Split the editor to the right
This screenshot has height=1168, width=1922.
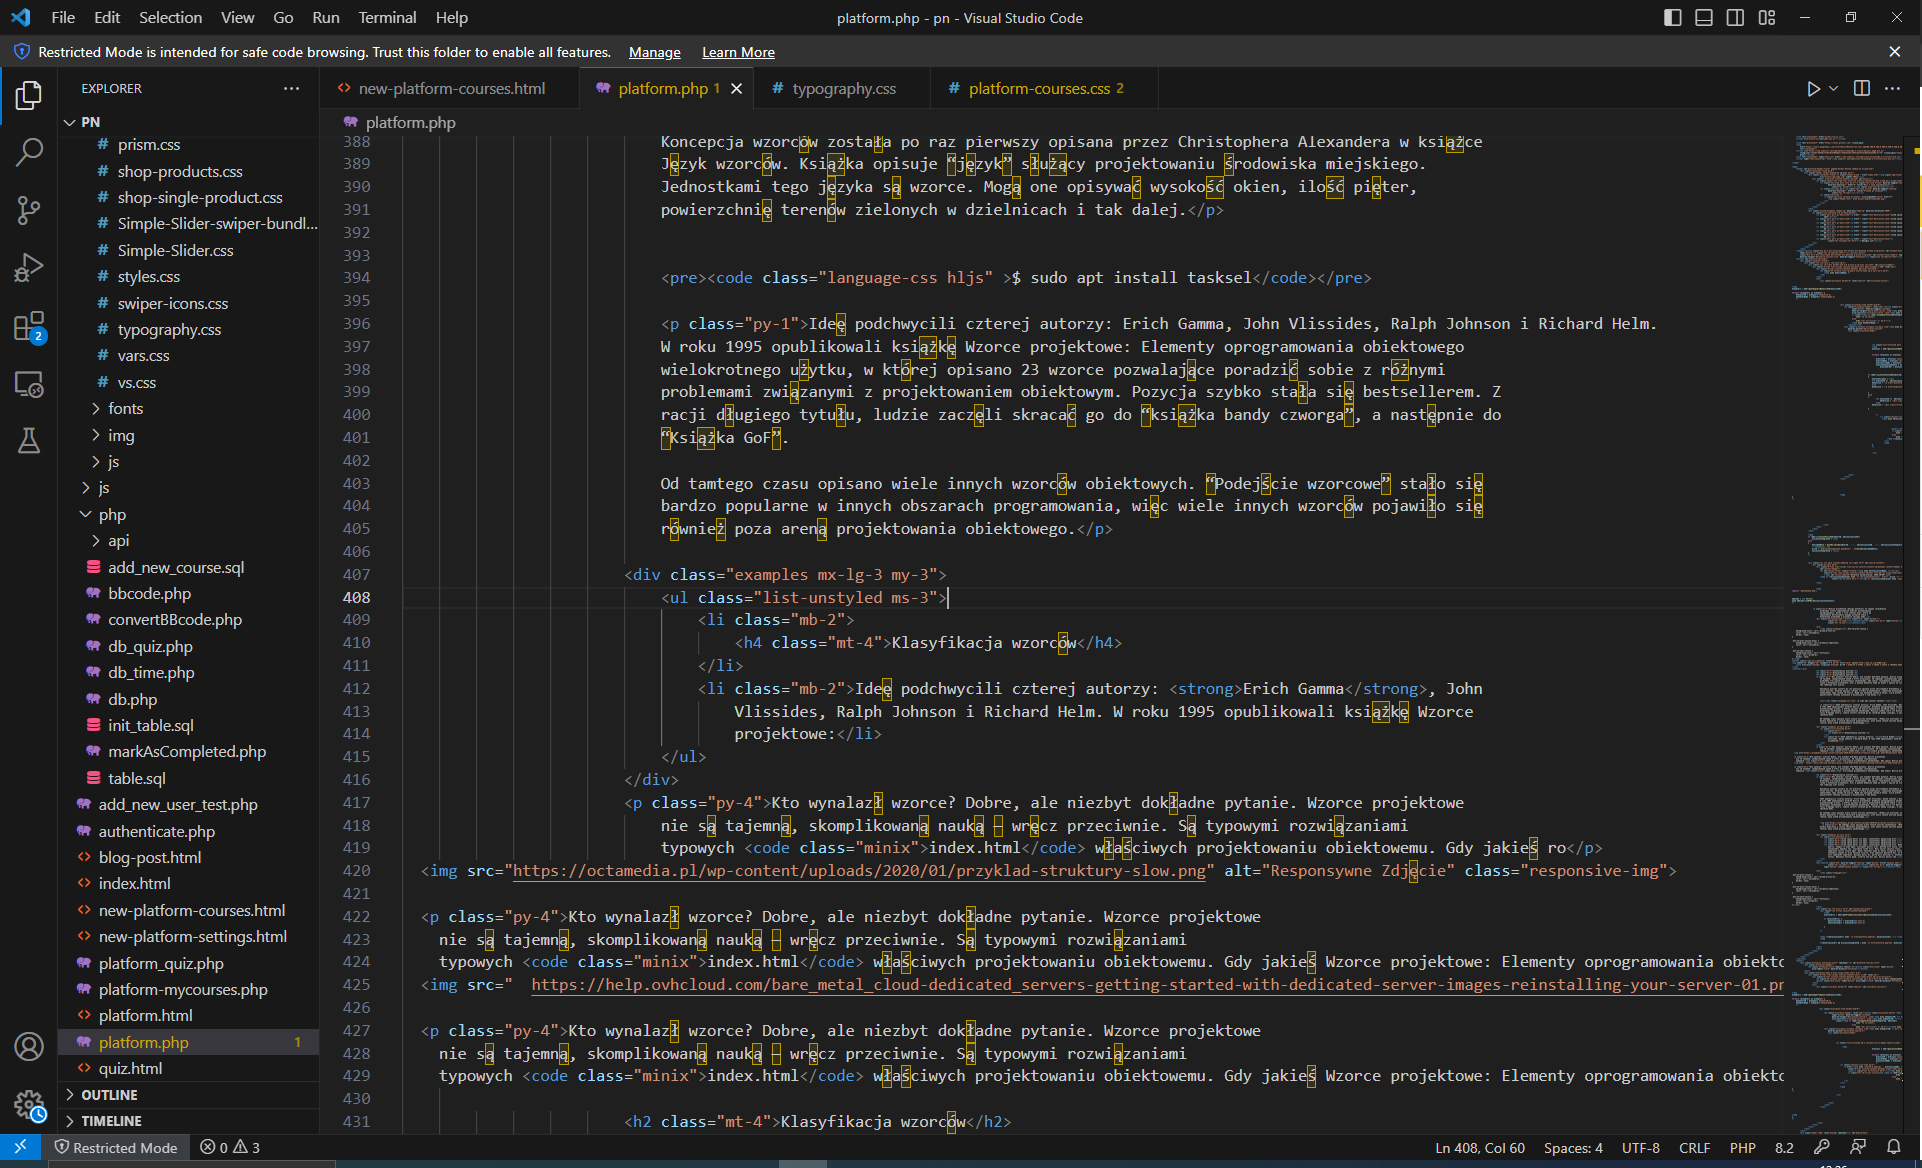point(1862,89)
